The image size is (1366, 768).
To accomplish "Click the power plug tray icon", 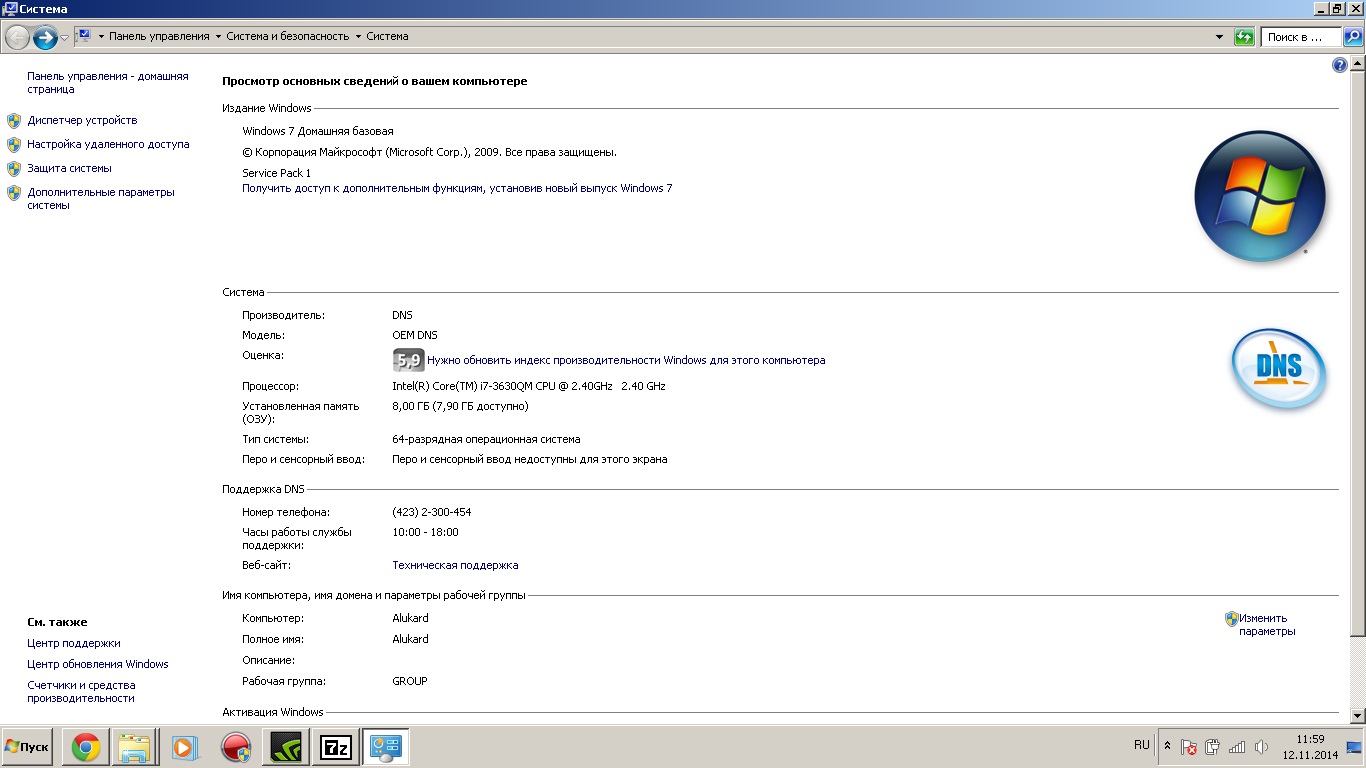I will point(1213,747).
